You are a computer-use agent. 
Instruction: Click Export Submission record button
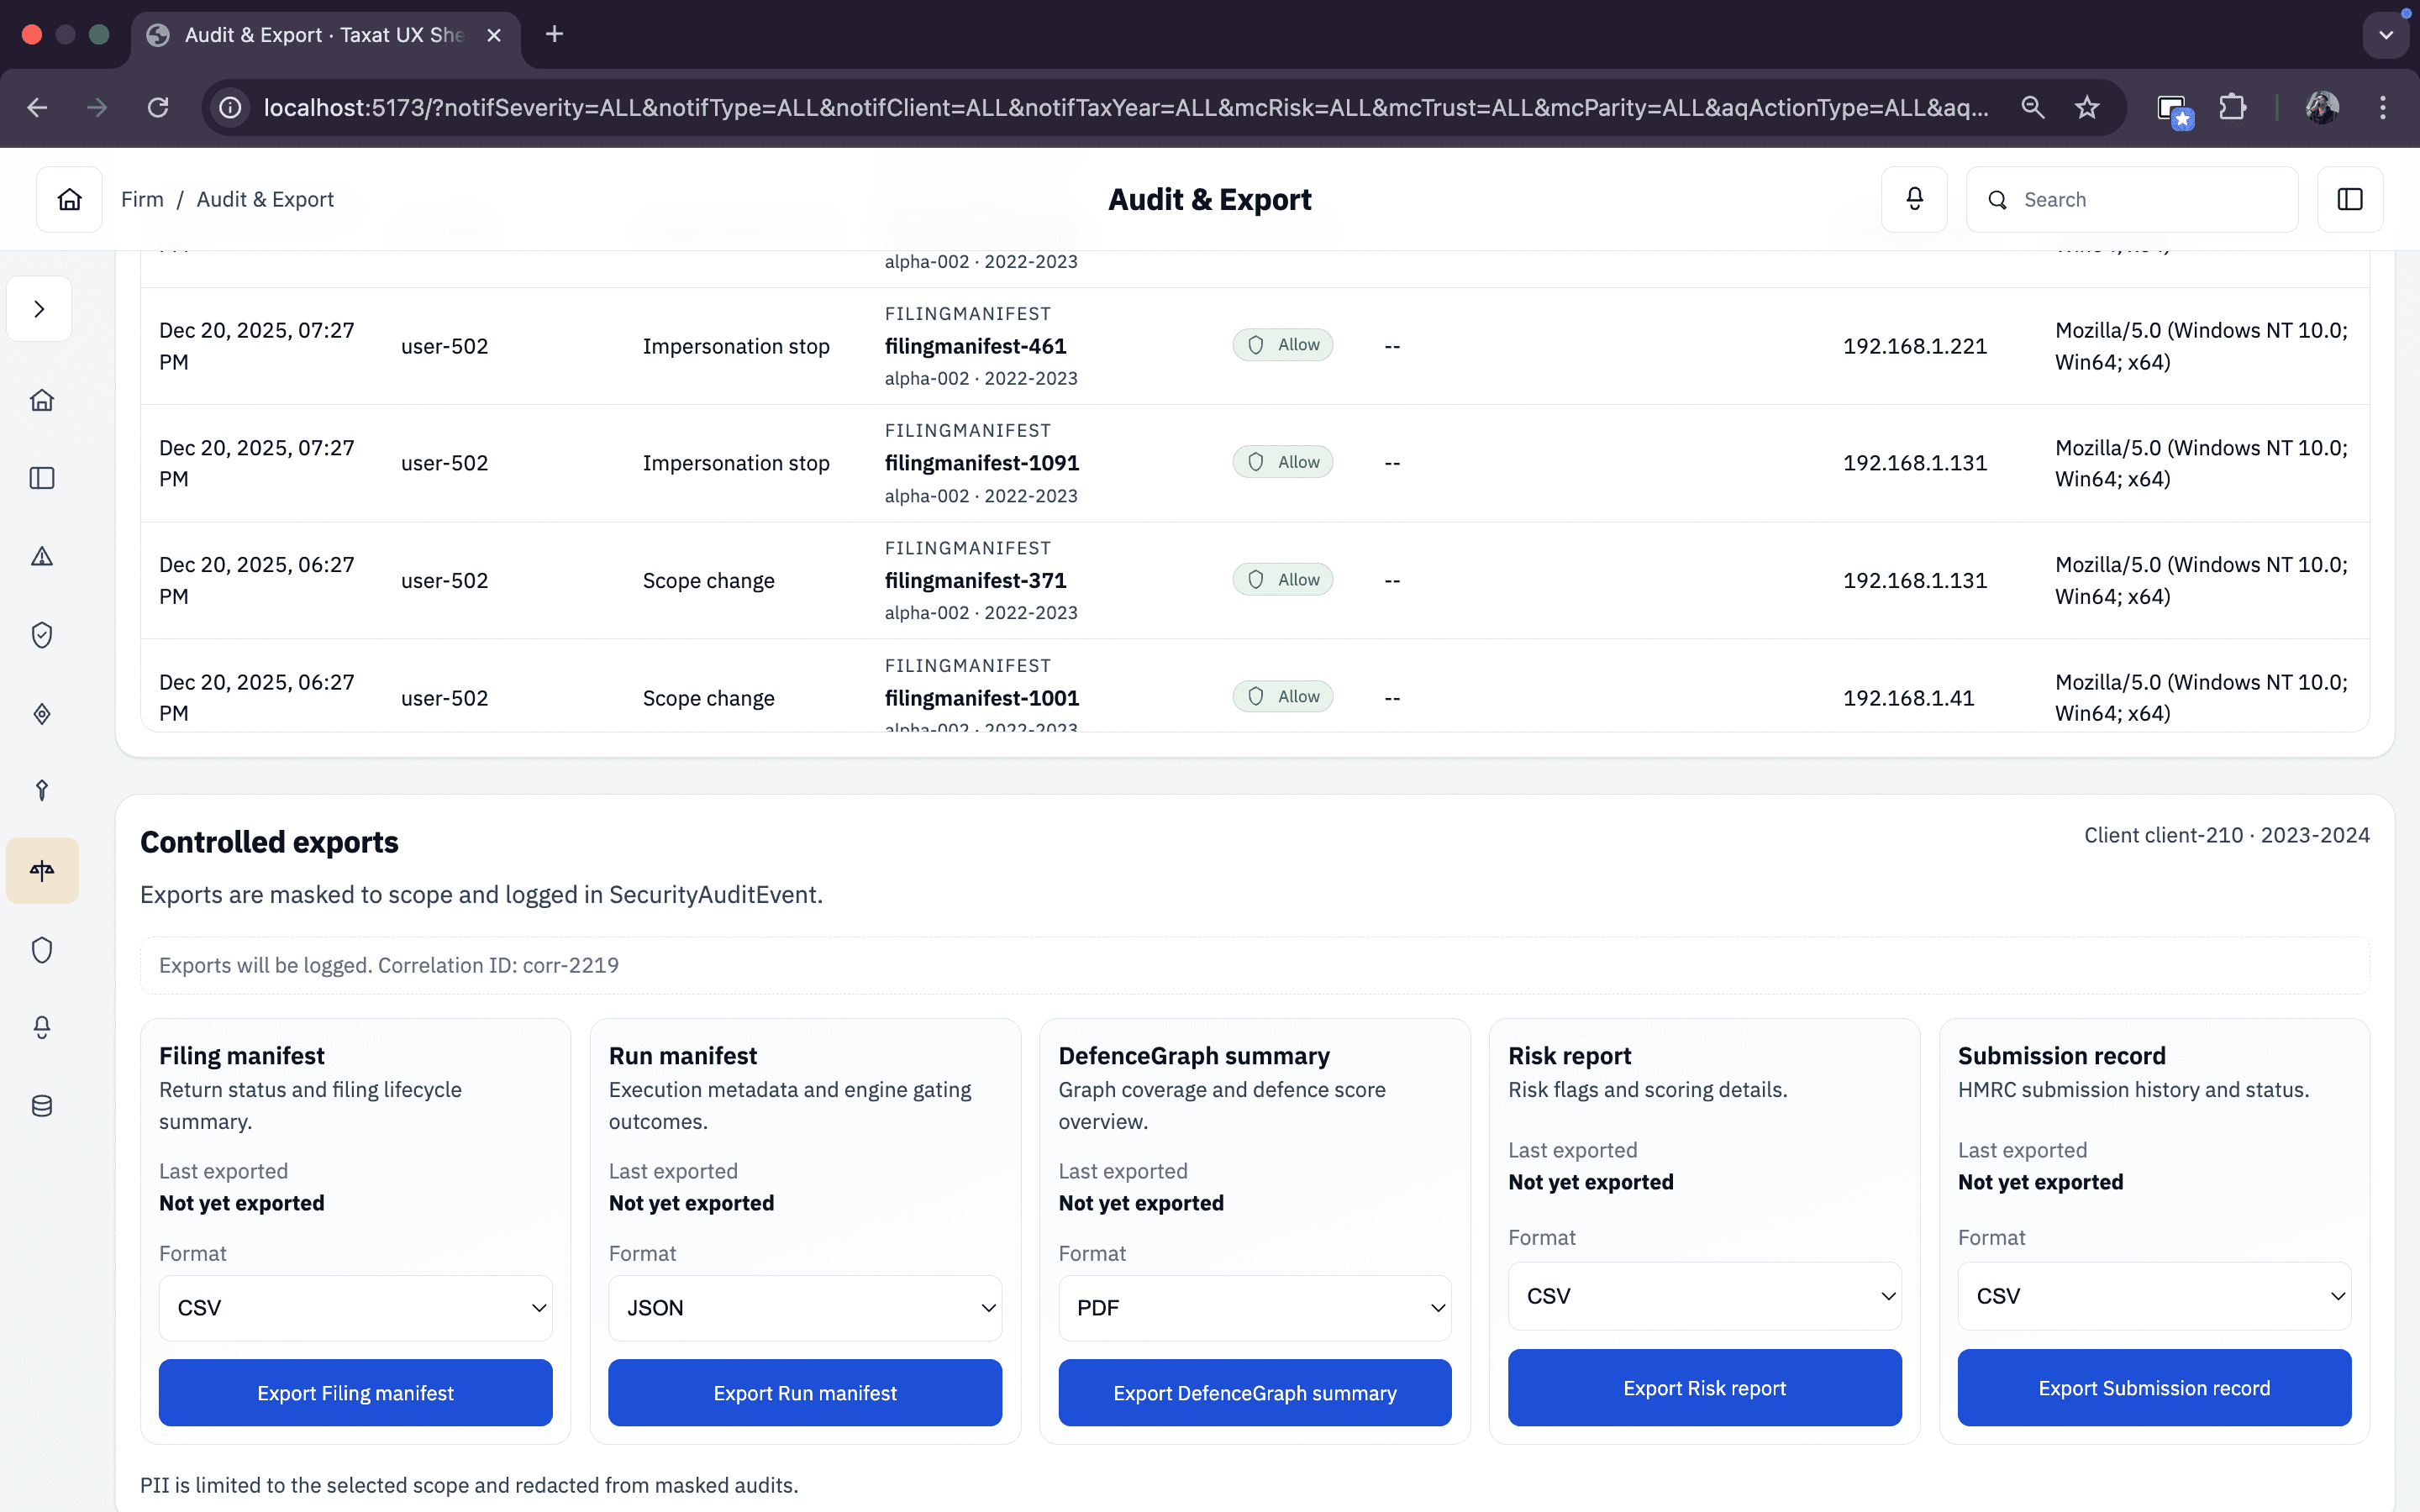[x=2154, y=1388]
